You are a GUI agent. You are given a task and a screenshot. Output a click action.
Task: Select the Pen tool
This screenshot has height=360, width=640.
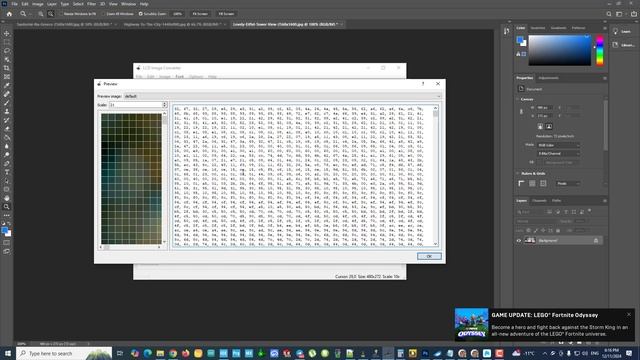pyautogui.click(x=7, y=163)
